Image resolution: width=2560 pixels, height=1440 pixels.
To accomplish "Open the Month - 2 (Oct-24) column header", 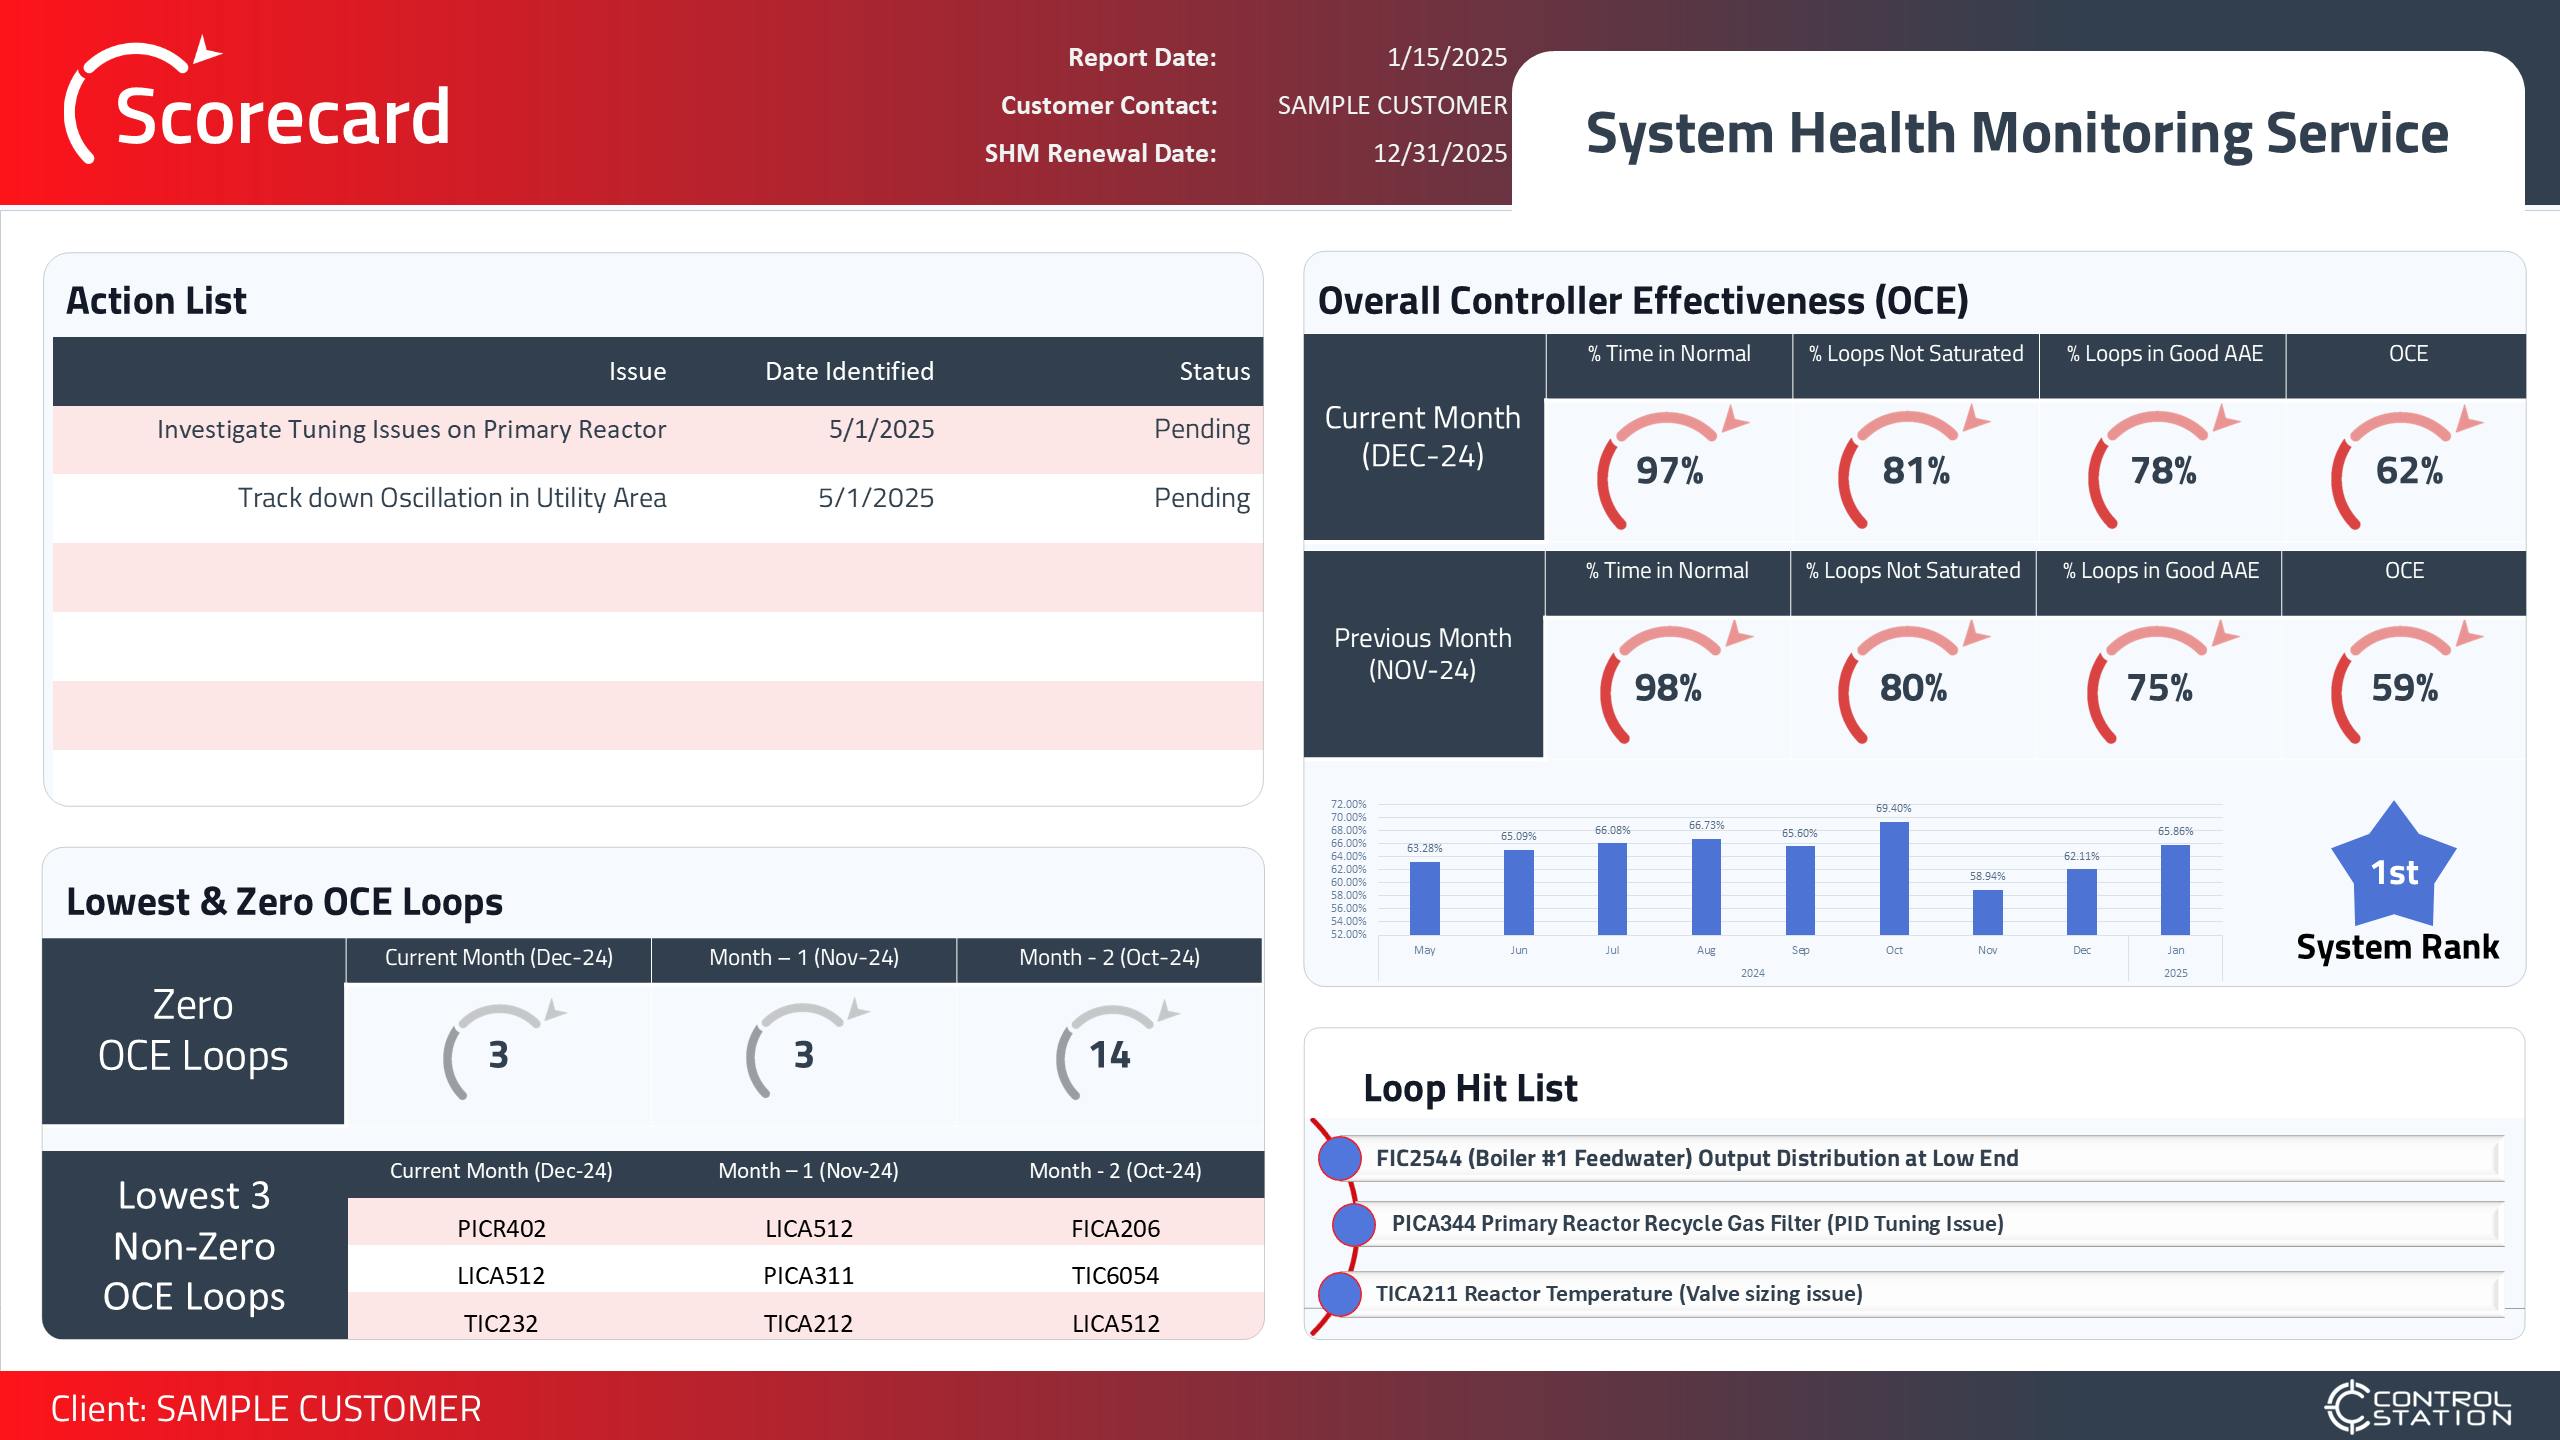I will (x=1108, y=957).
